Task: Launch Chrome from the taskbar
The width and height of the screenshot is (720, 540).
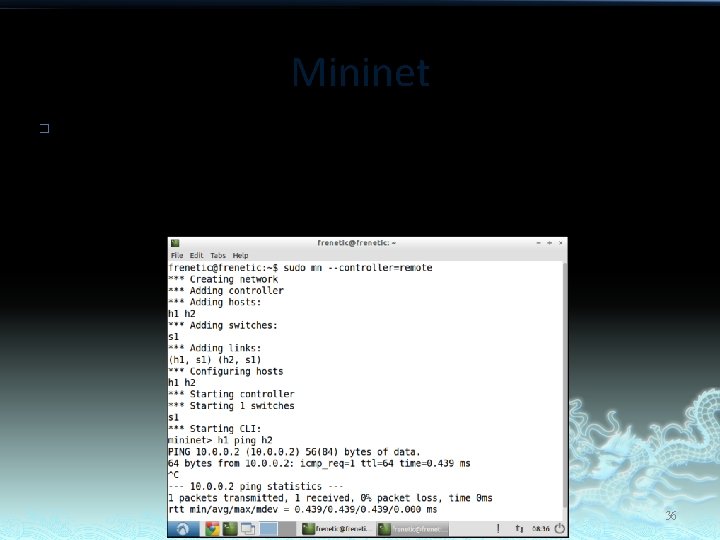Action: point(212,529)
